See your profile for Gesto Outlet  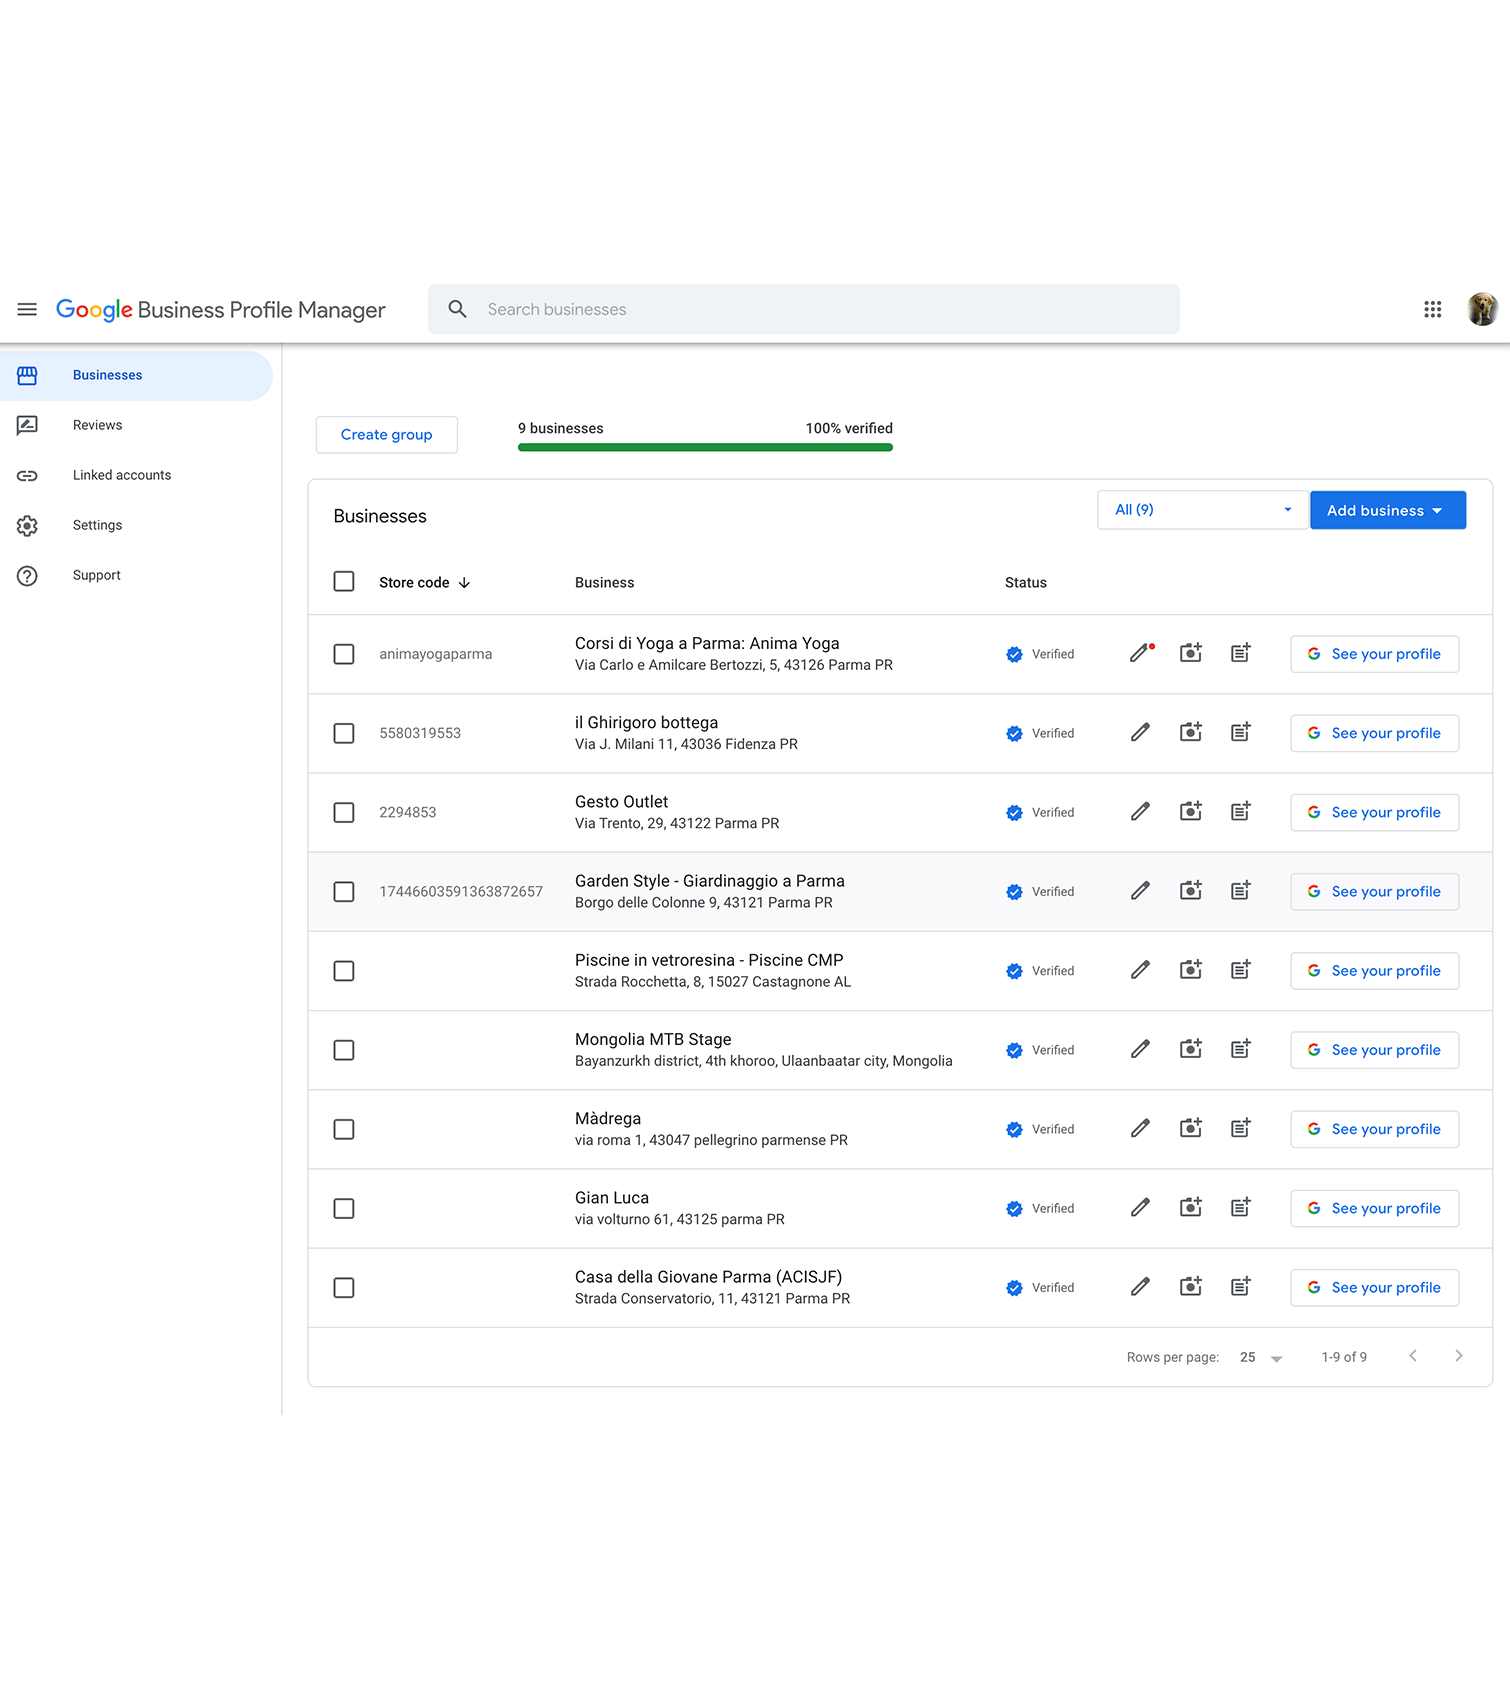1374,812
